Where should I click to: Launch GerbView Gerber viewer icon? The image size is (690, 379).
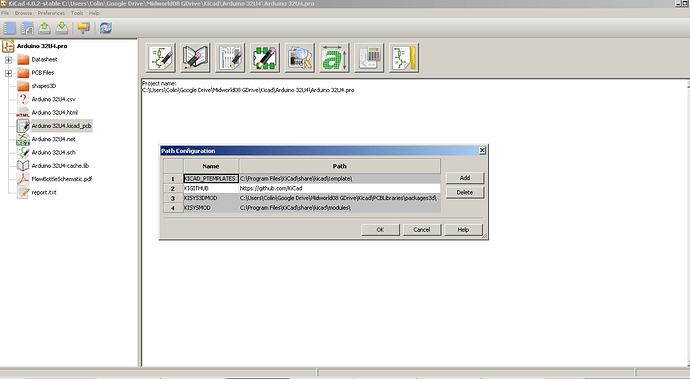(x=300, y=58)
